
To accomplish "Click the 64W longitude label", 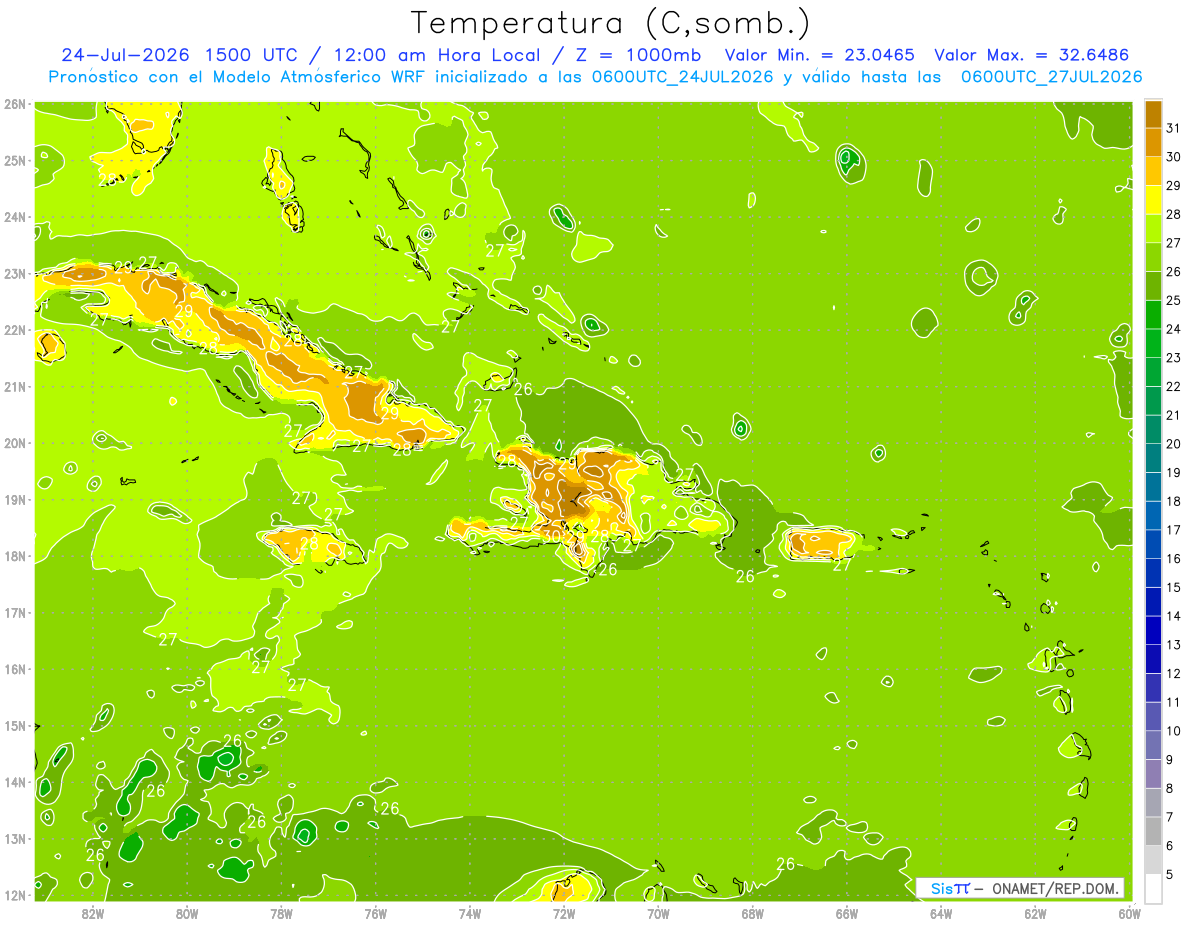I will (x=941, y=913).
